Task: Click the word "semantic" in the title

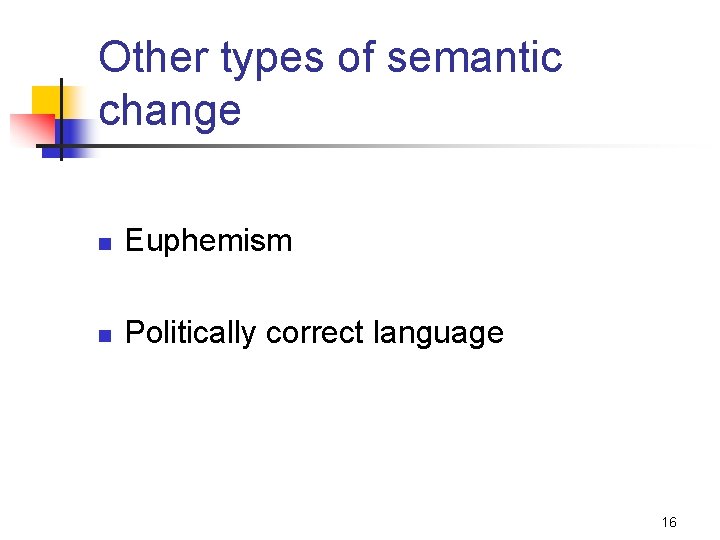Action: [x=474, y=58]
